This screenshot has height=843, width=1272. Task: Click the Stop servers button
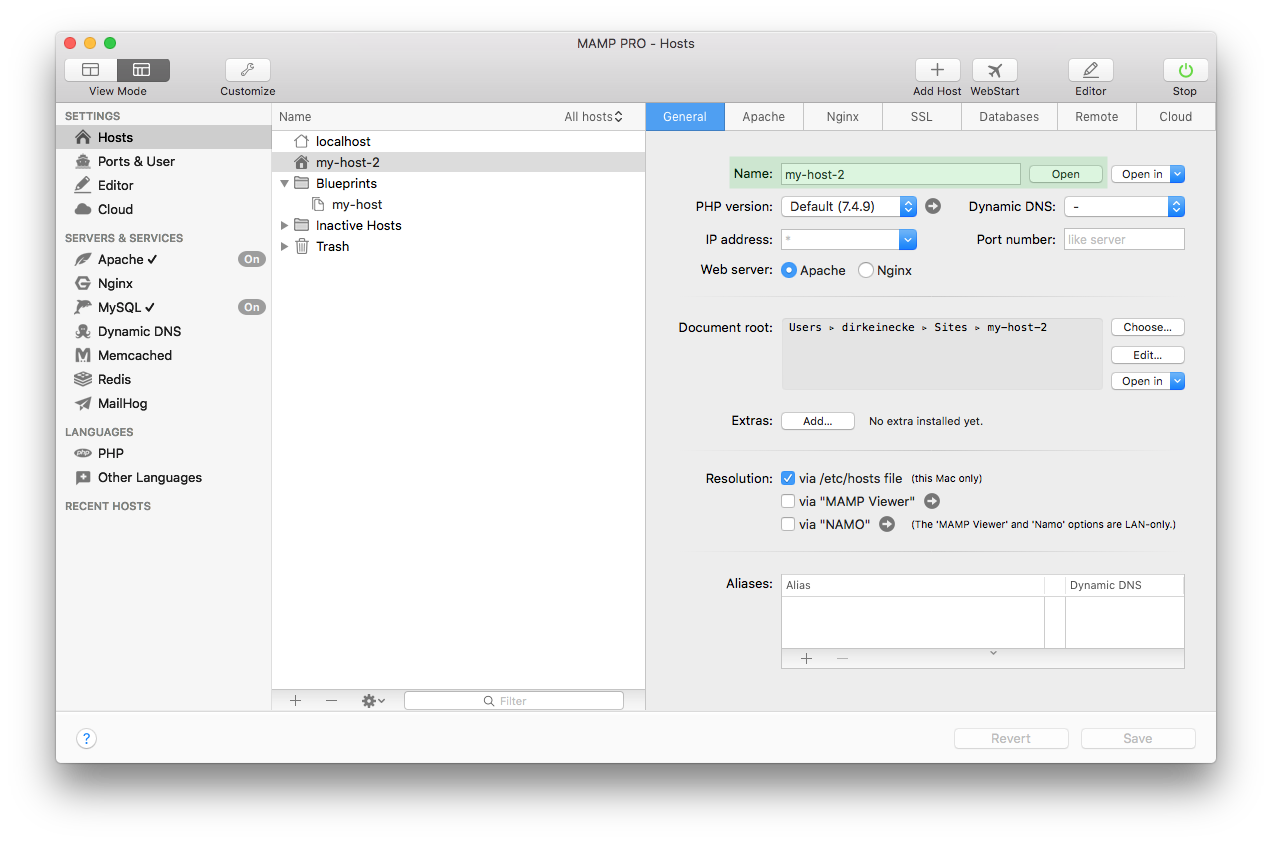point(1184,71)
